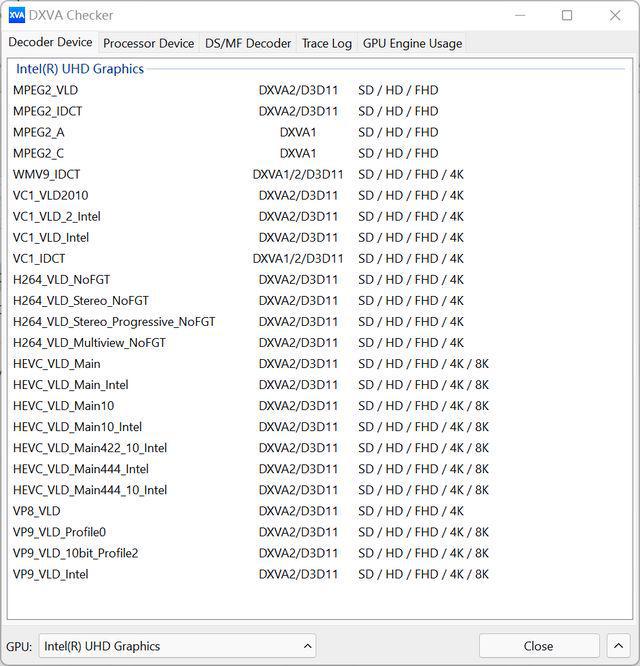Image resolution: width=640 pixels, height=666 pixels.
Task: Open the GPU Engine Usage tab
Action: pyautogui.click(x=412, y=43)
